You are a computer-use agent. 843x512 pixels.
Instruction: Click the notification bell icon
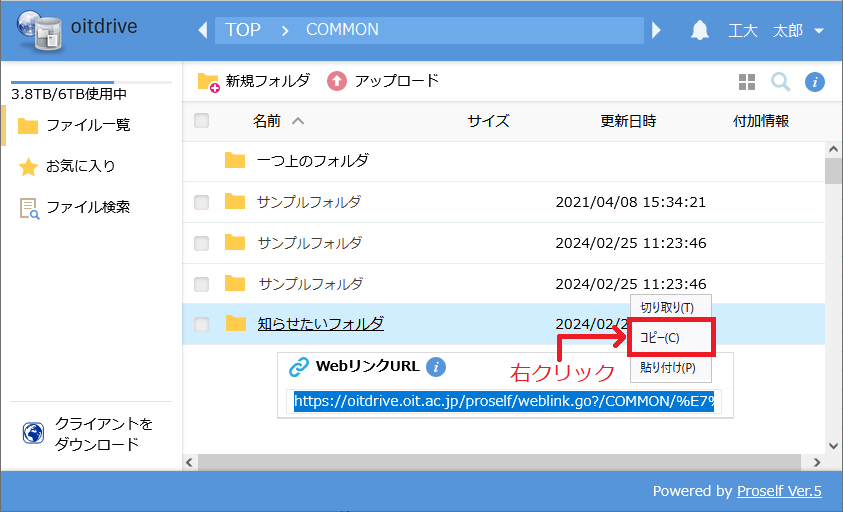pos(700,30)
